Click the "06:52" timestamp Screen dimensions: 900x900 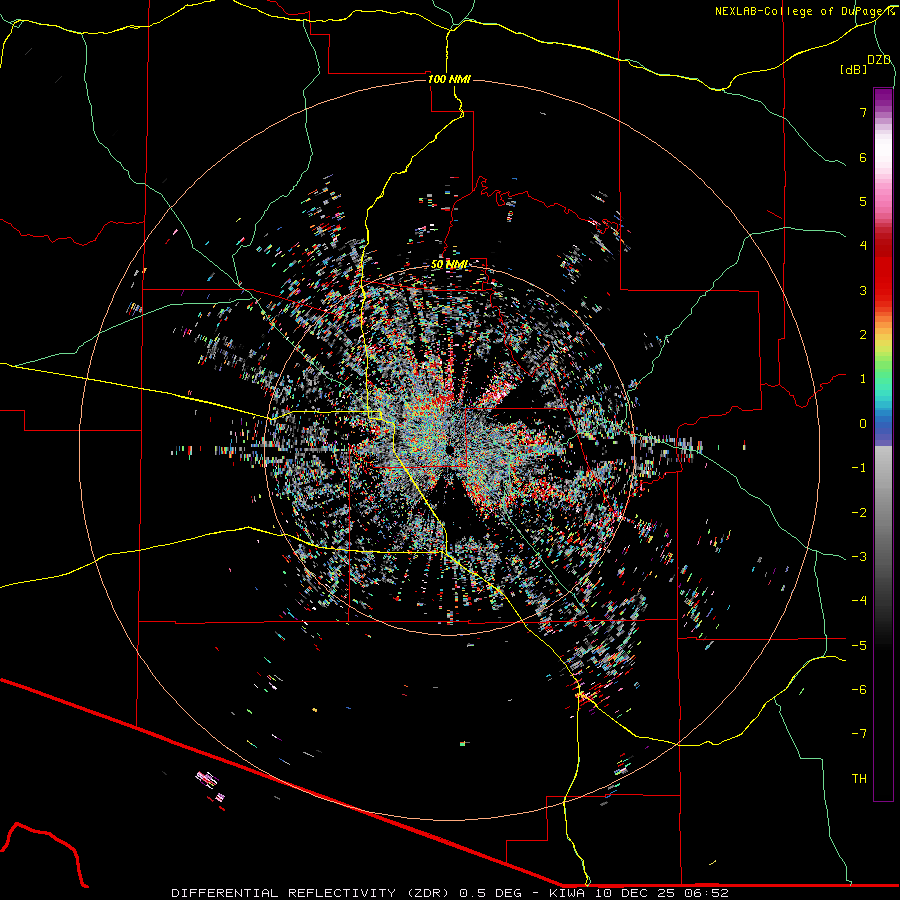tap(707, 893)
